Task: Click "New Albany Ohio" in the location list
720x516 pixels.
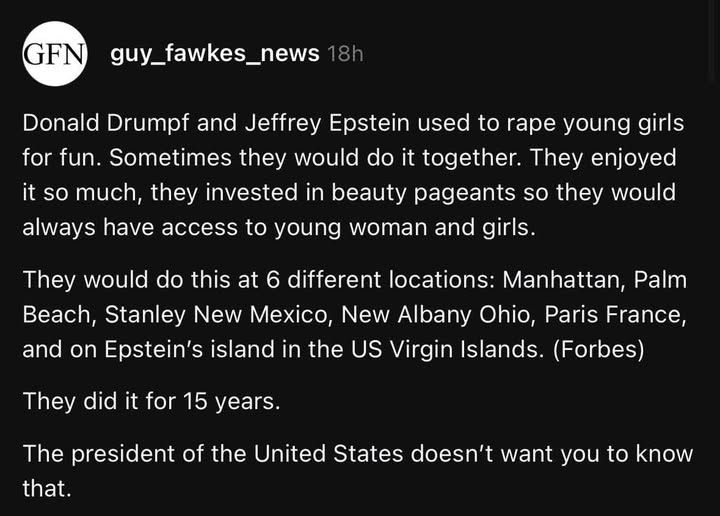Action: pos(439,314)
